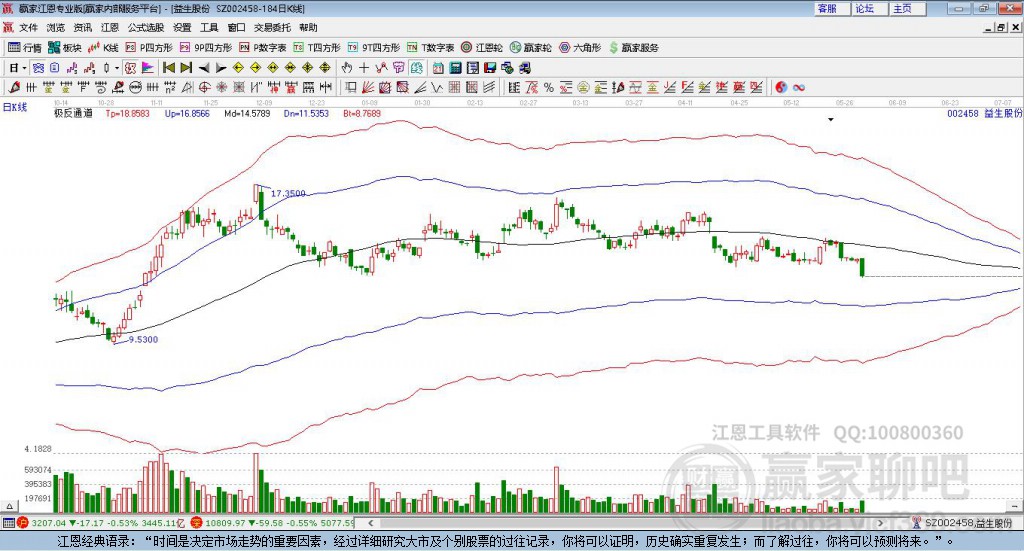The width and height of the screenshot is (1024, 551).
Task: Select the spiral drawing tool
Action: [x=101, y=87]
